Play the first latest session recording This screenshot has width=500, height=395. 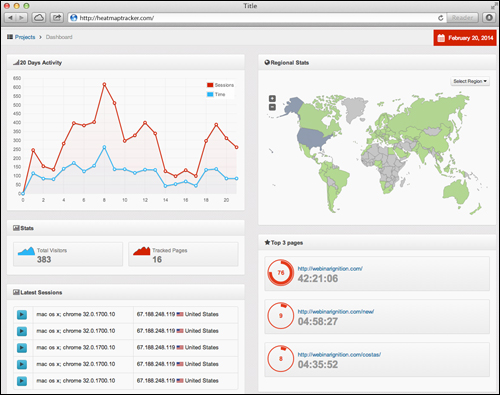(x=22, y=315)
